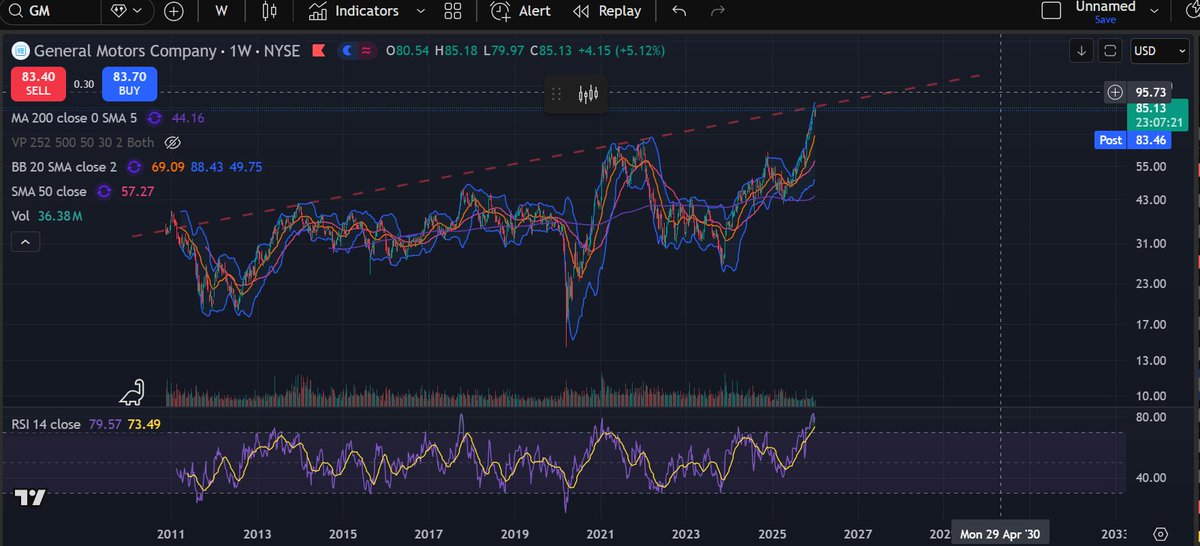Select the MA 200 close indicator legend
Viewport: 1200px width, 546px height.
(74, 117)
